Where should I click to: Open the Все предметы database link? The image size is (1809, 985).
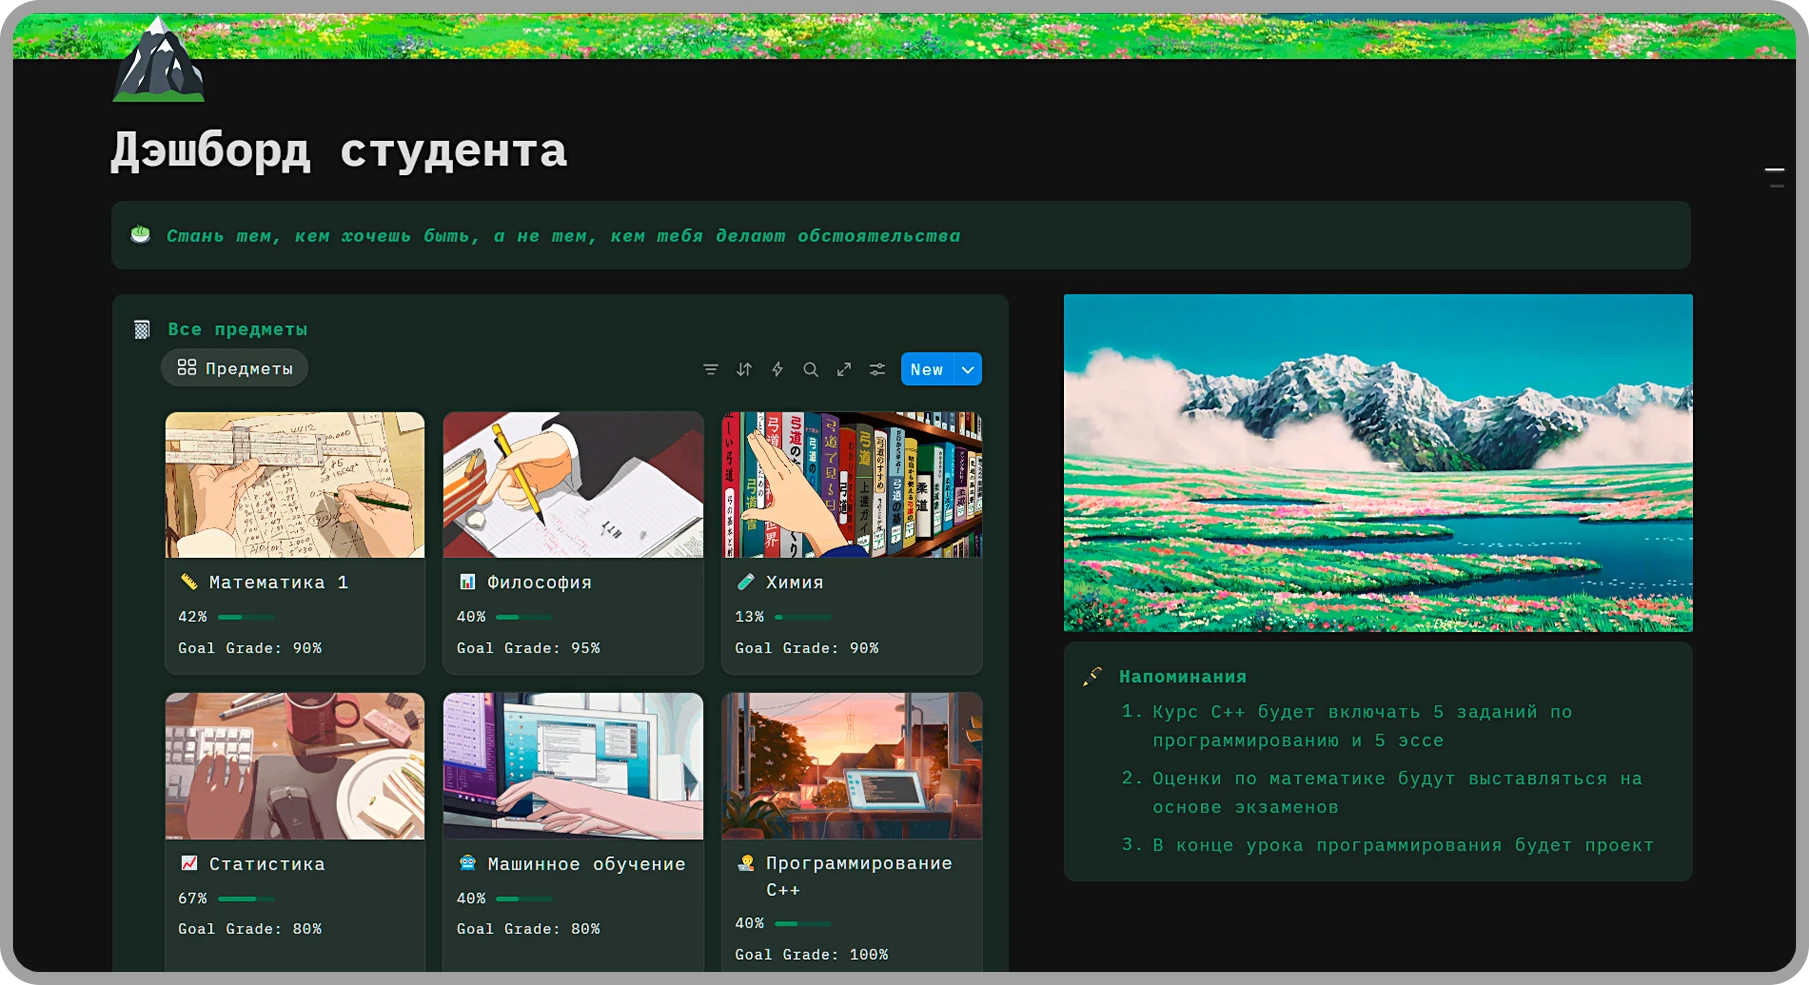[x=237, y=329]
